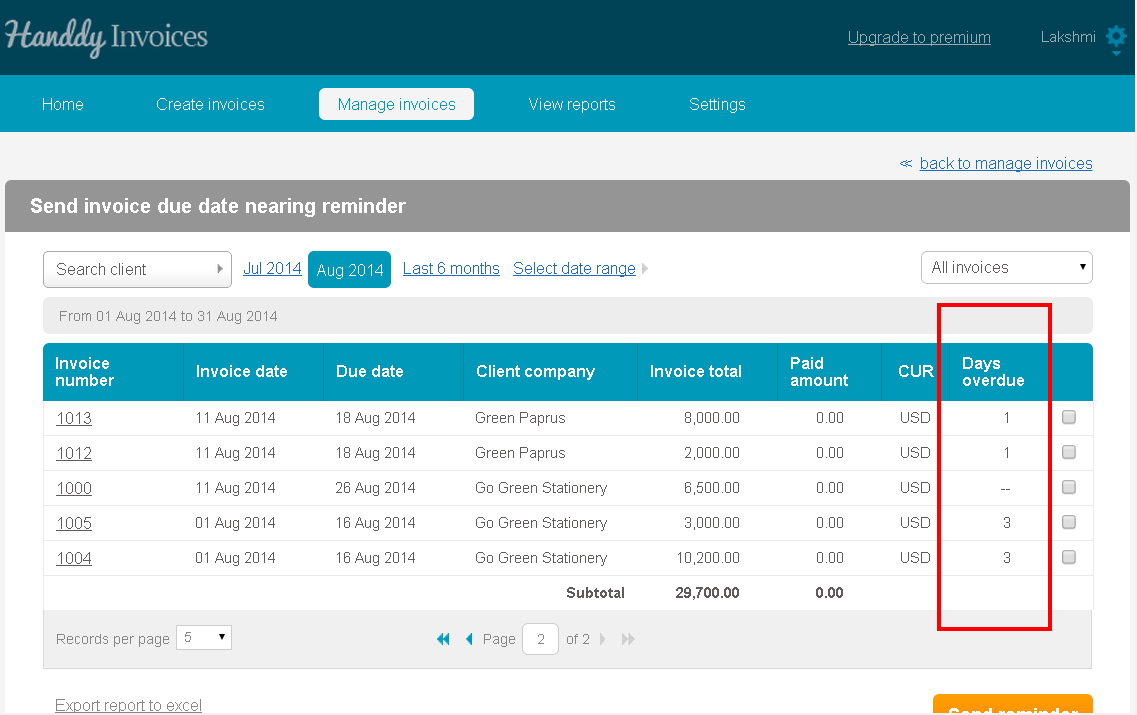Click the next page arrow
This screenshot has width=1137, height=715.
pos(603,639)
